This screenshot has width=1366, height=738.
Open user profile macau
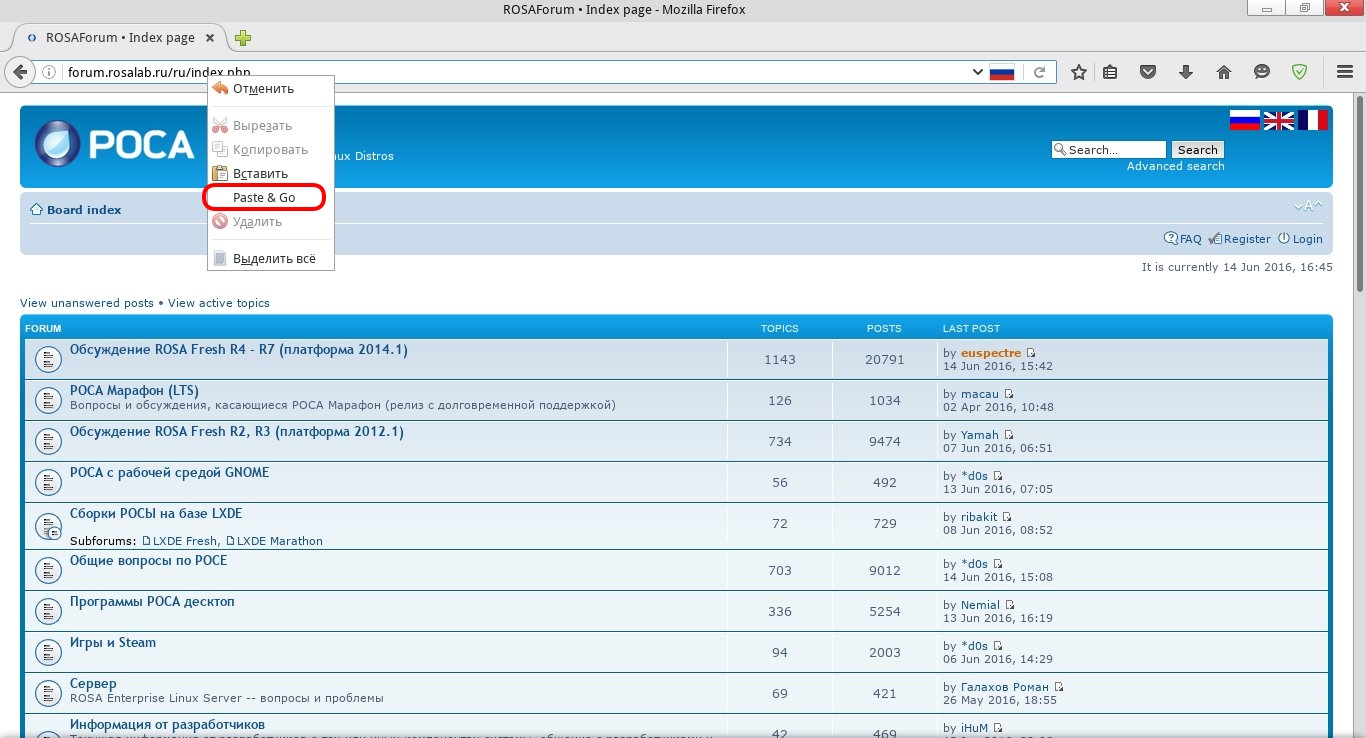[x=980, y=395]
